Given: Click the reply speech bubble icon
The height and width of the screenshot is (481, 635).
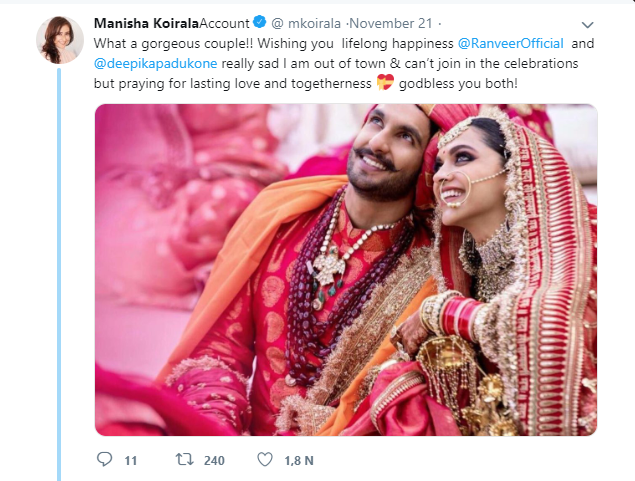Looking at the screenshot, I should tap(105, 460).
